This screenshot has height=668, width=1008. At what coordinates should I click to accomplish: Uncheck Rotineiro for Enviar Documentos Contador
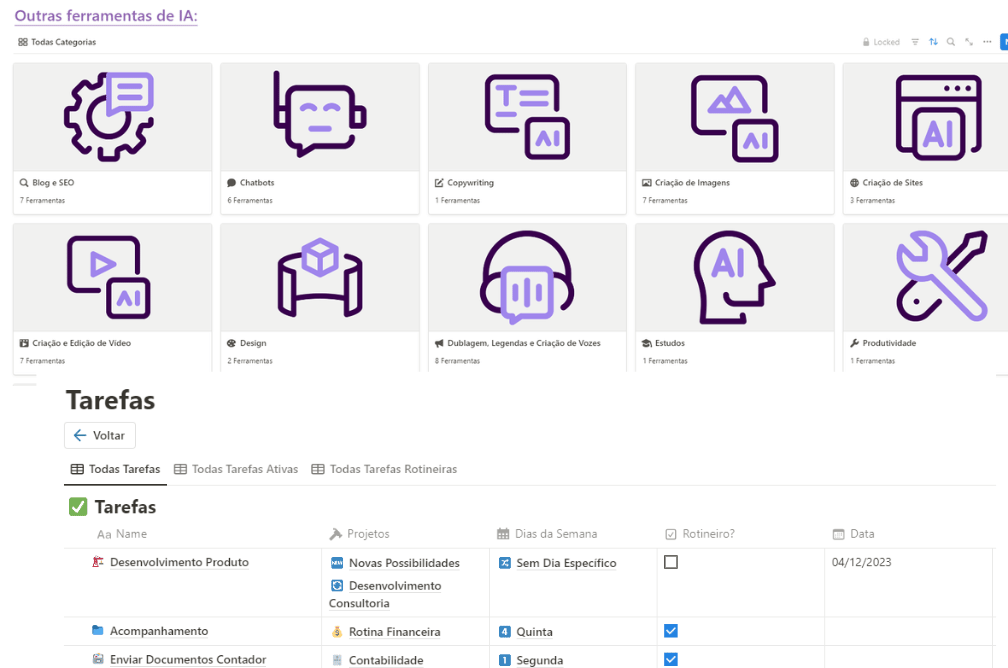[671, 659]
